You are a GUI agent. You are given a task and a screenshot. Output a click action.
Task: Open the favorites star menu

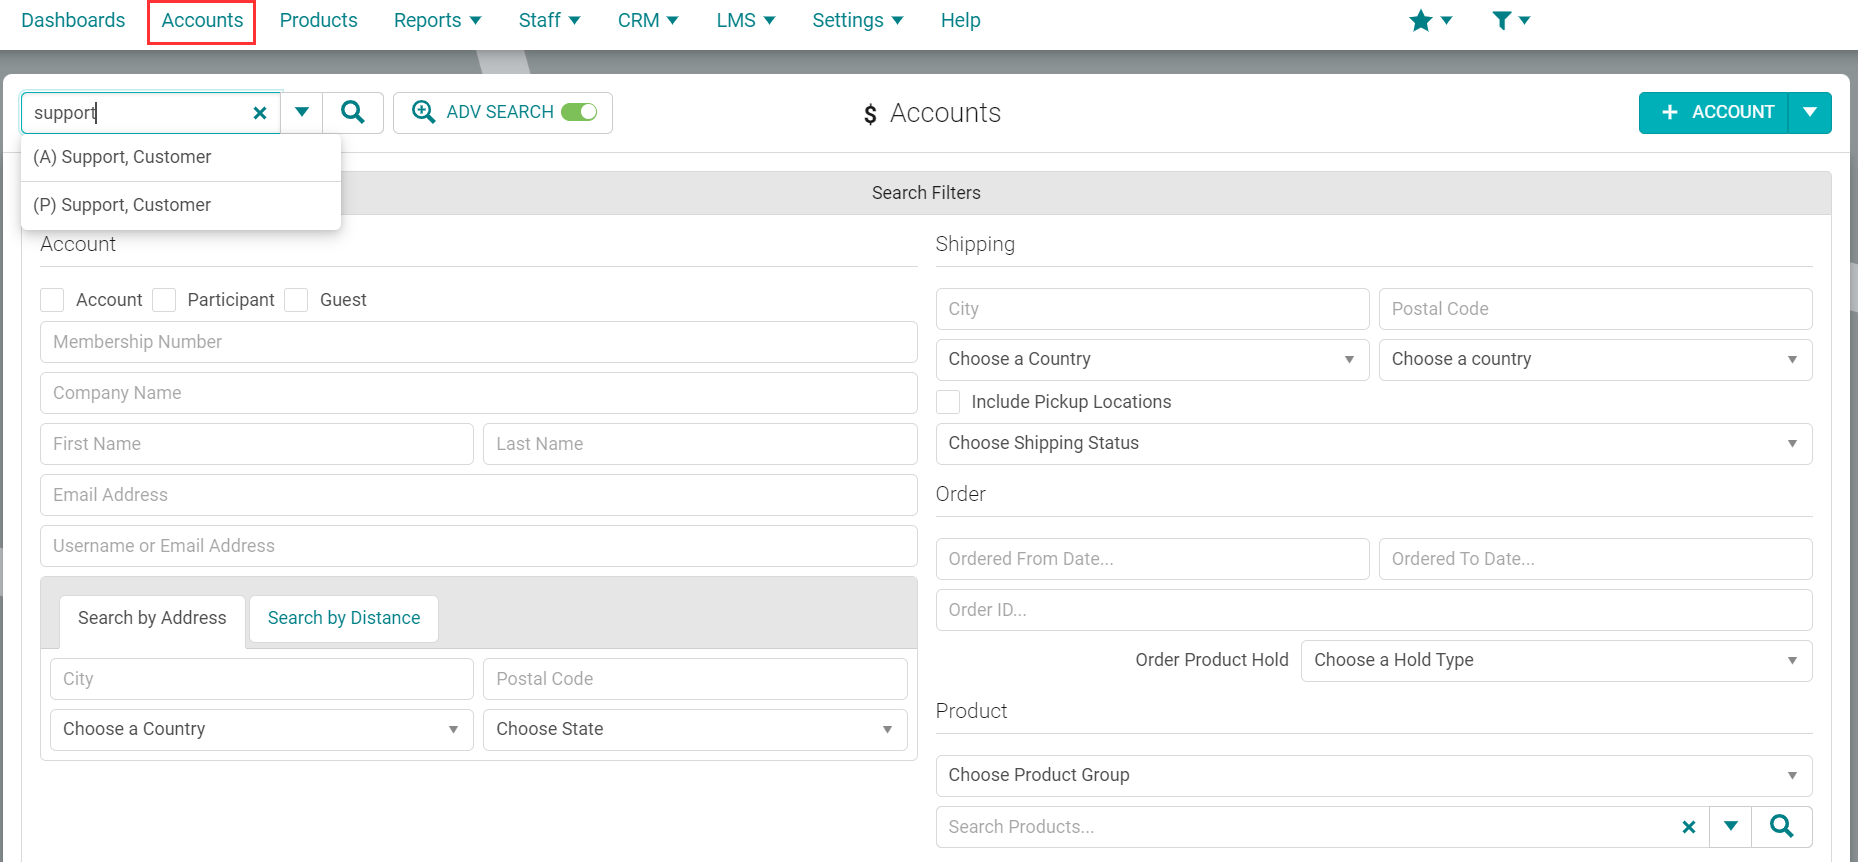click(x=1430, y=20)
